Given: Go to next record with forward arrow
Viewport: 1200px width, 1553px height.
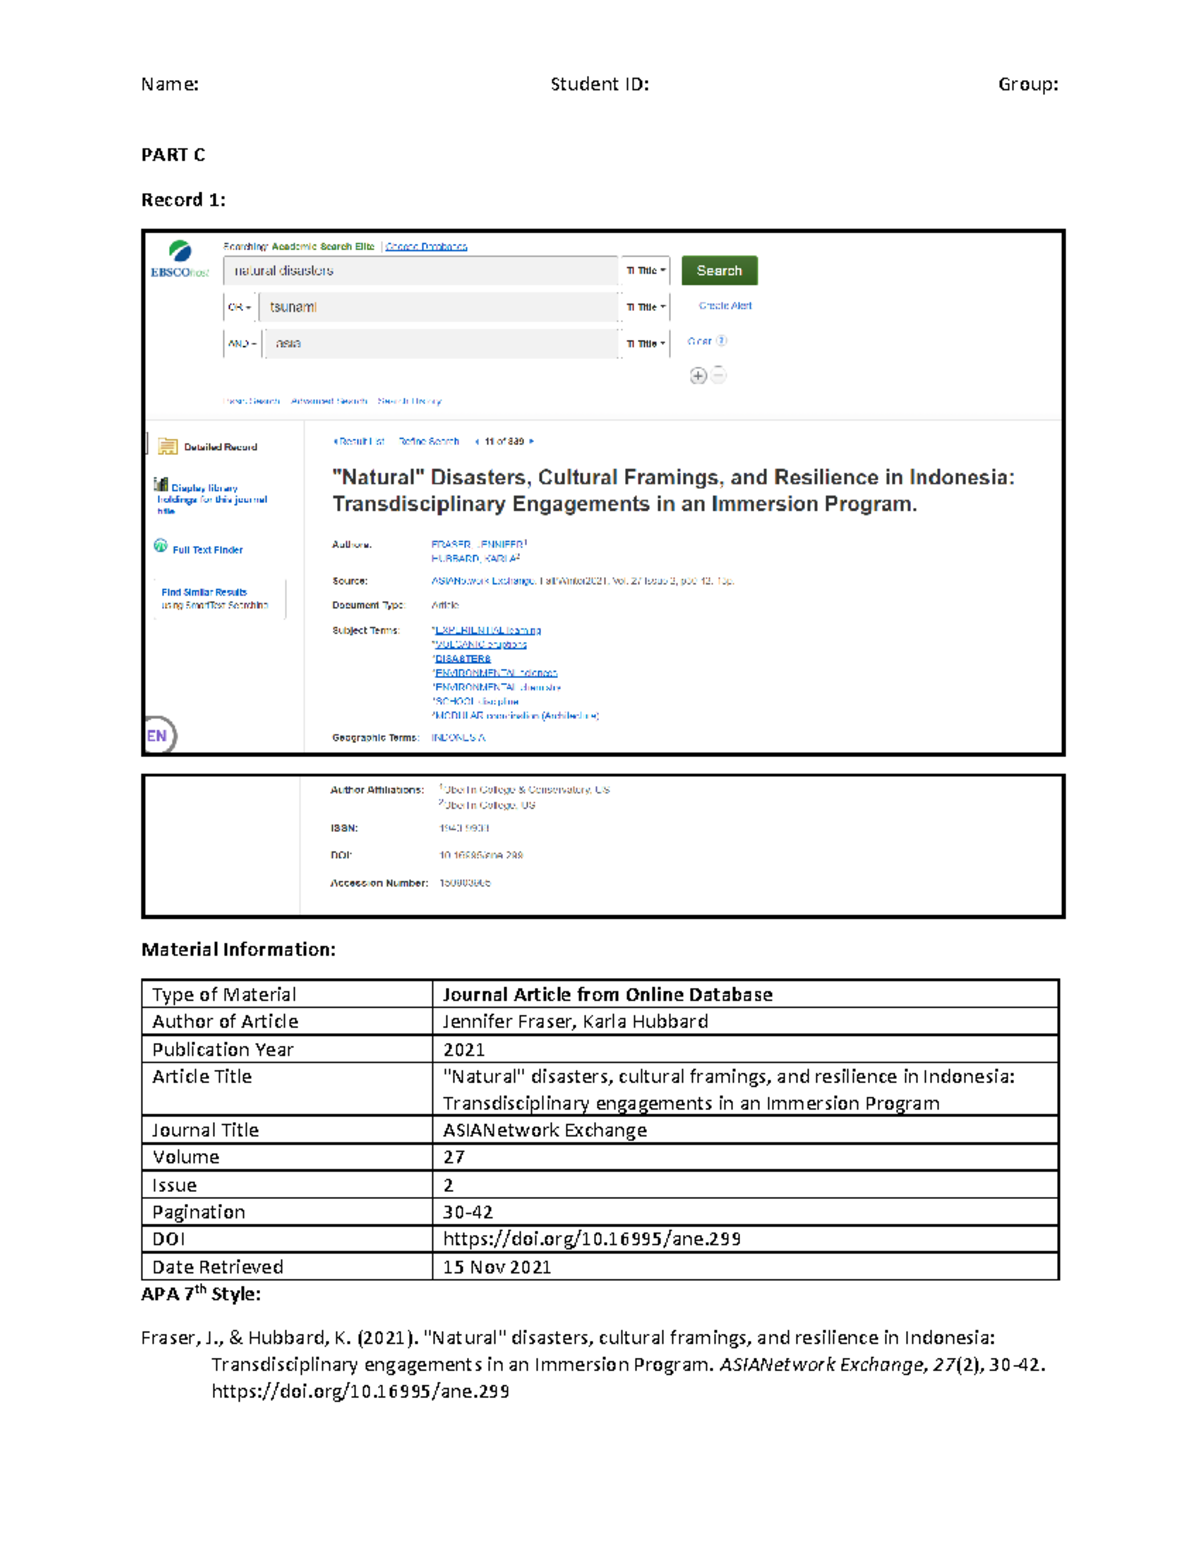Looking at the screenshot, I should [531, 440].
